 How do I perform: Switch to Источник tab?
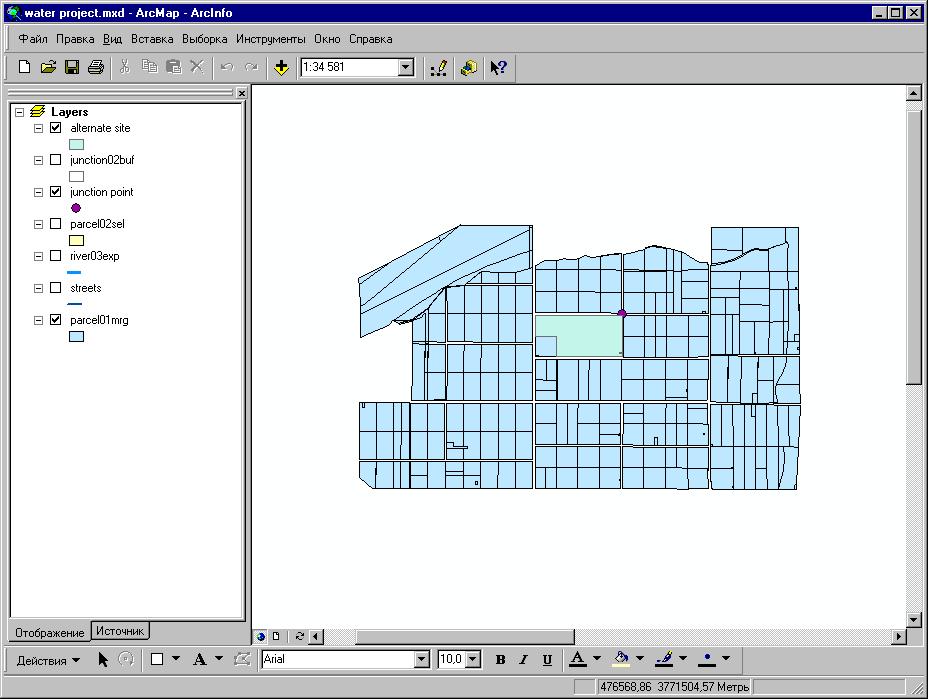(120, 631)
